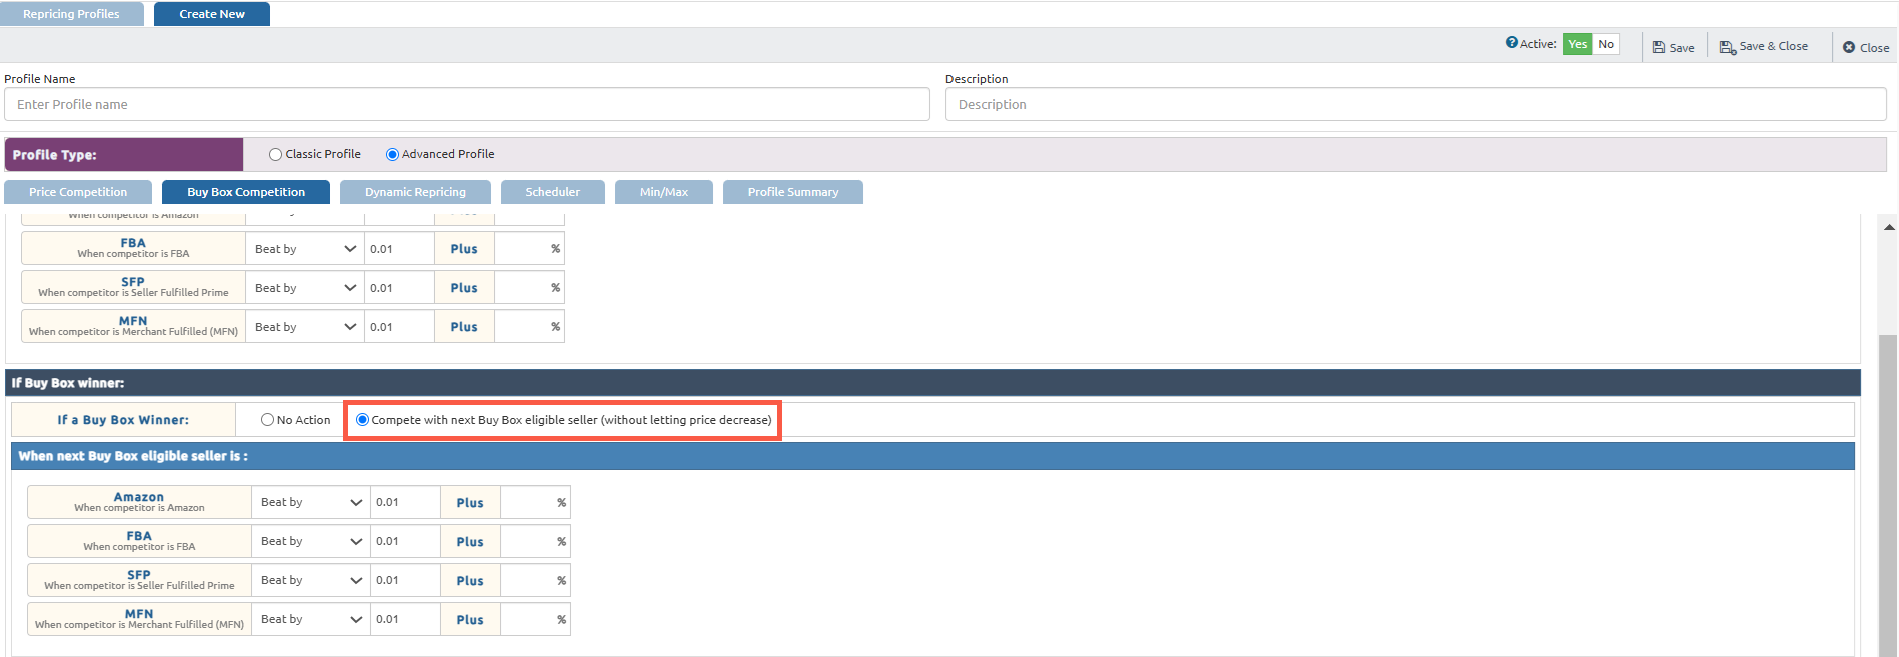Viewport: 1899px width, 657px height.
Task: Select Compete with next Buy Box eligible seller
Action: [362, 420]
